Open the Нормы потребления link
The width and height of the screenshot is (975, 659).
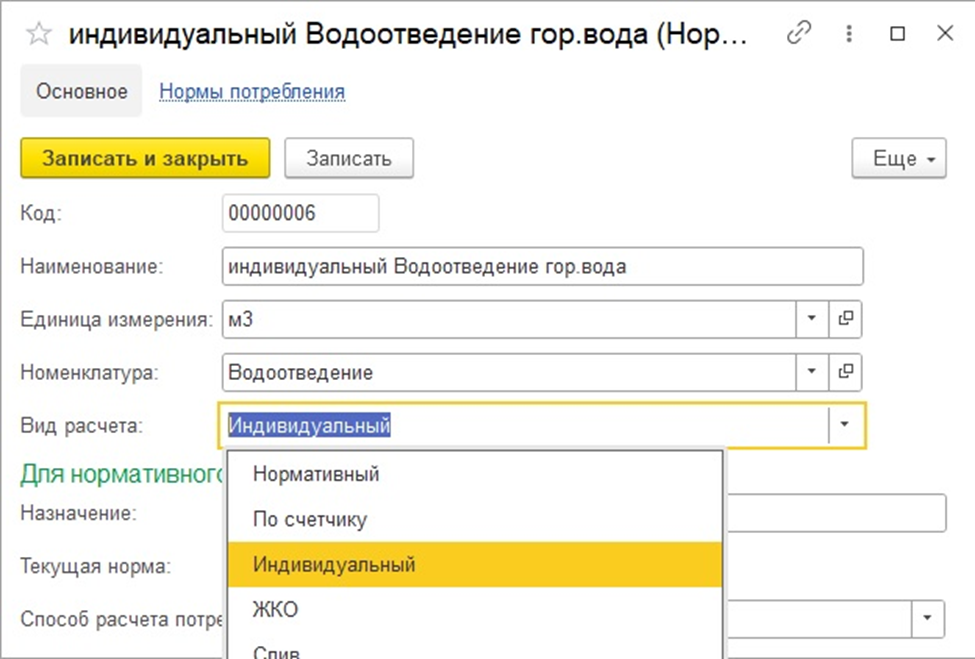point(252,91)
